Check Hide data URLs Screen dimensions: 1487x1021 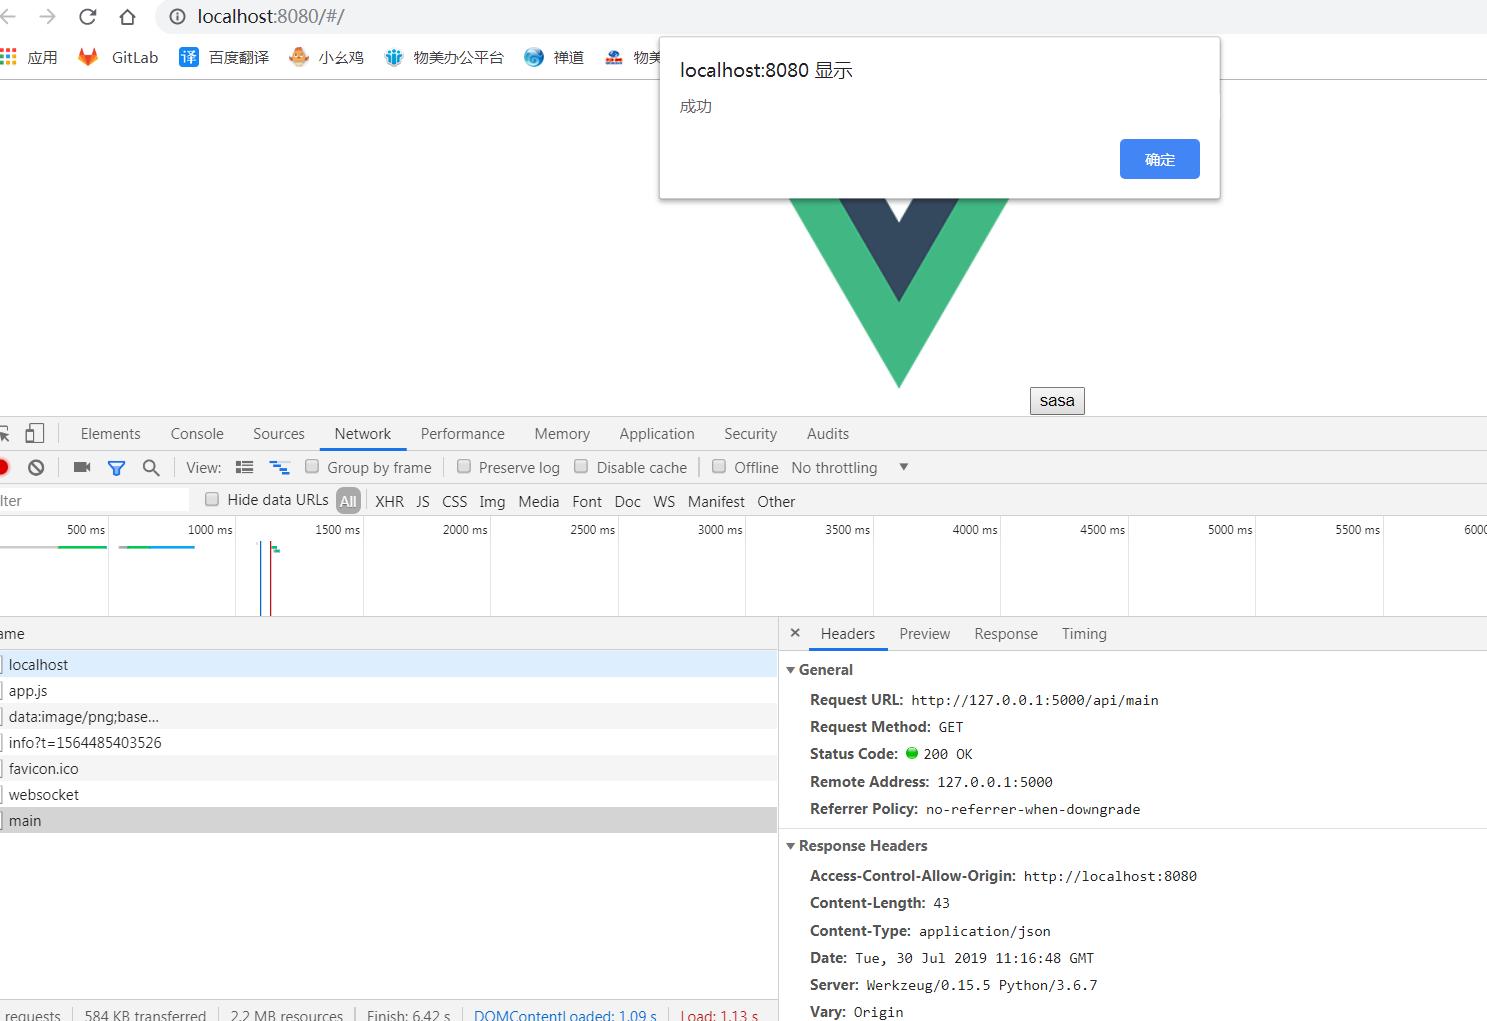(212, 499)
